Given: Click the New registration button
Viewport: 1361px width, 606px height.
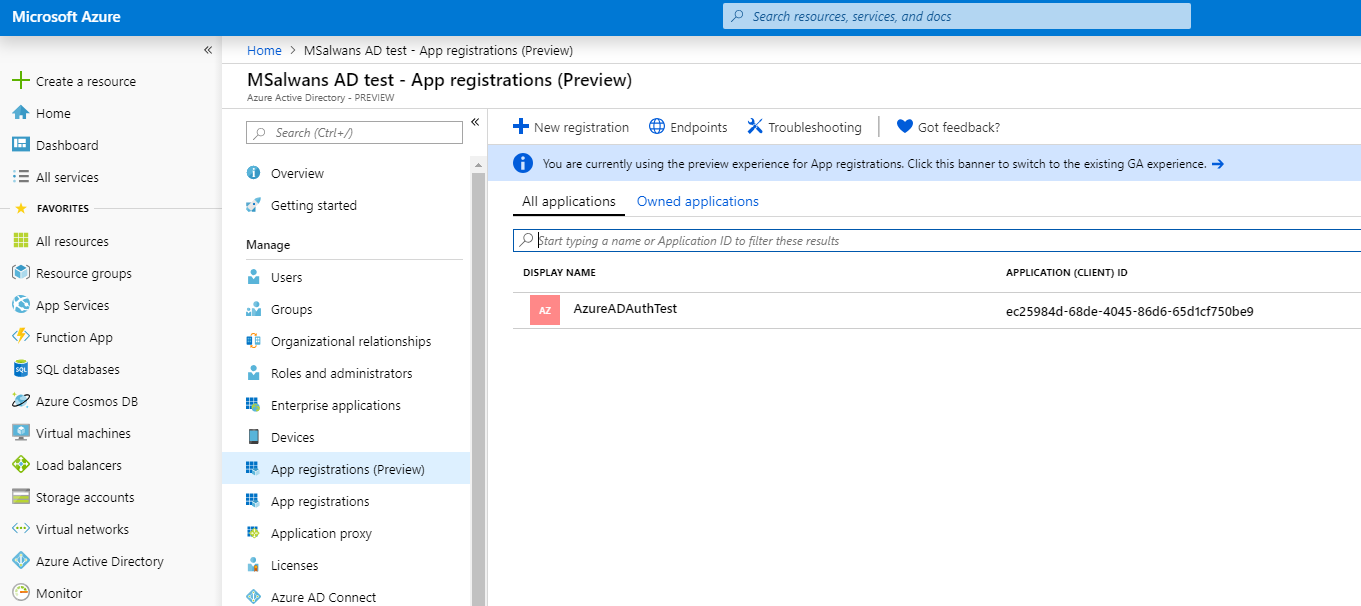Looking at the screenshot, I should [x=571, y=127].
